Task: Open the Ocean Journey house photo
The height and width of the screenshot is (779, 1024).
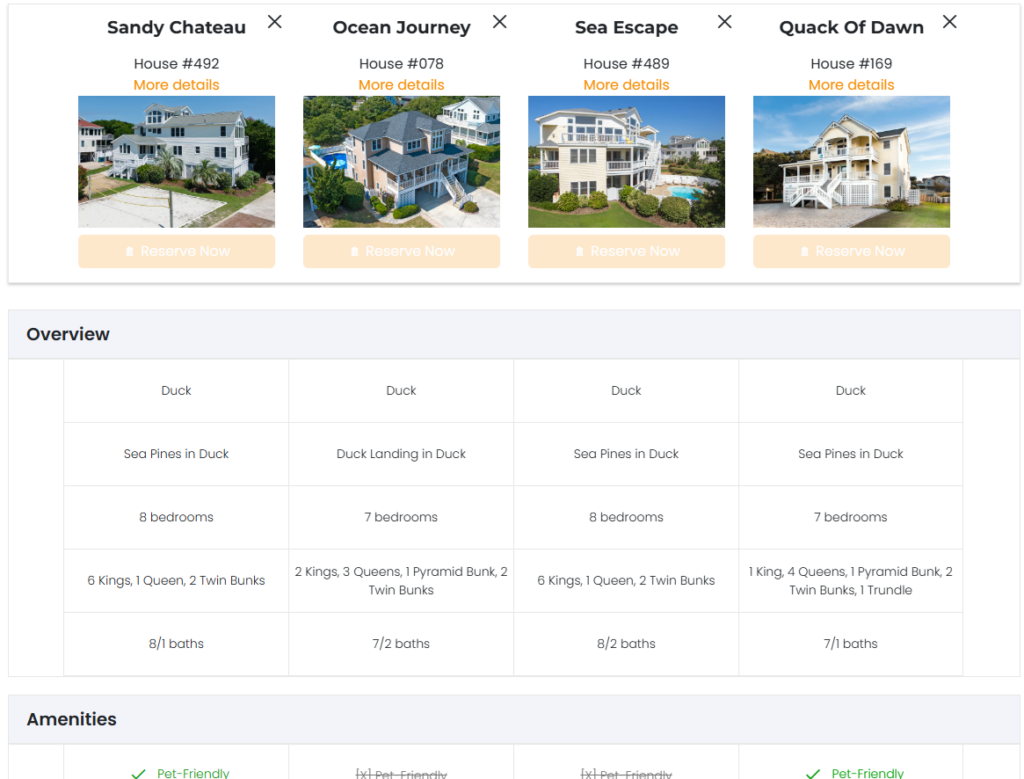Action: click(x=401, y=162)
